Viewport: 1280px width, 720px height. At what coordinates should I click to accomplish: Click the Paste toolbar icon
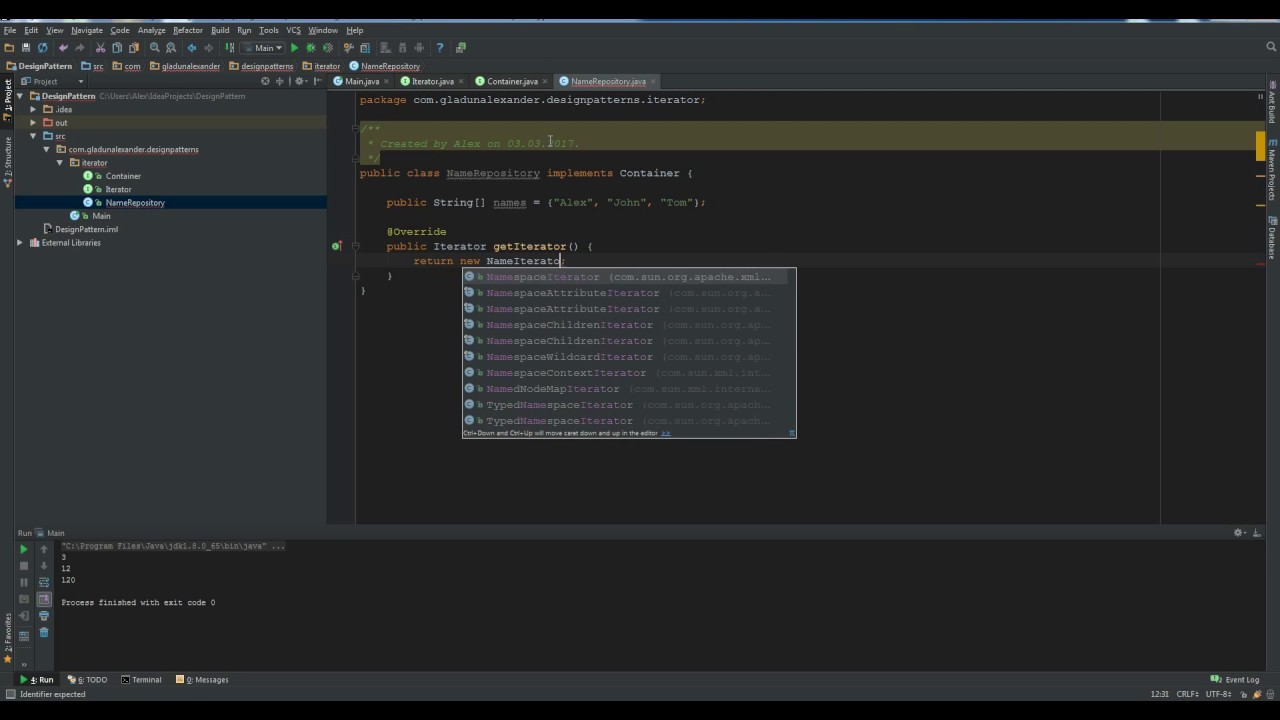(x=134, y=47)
